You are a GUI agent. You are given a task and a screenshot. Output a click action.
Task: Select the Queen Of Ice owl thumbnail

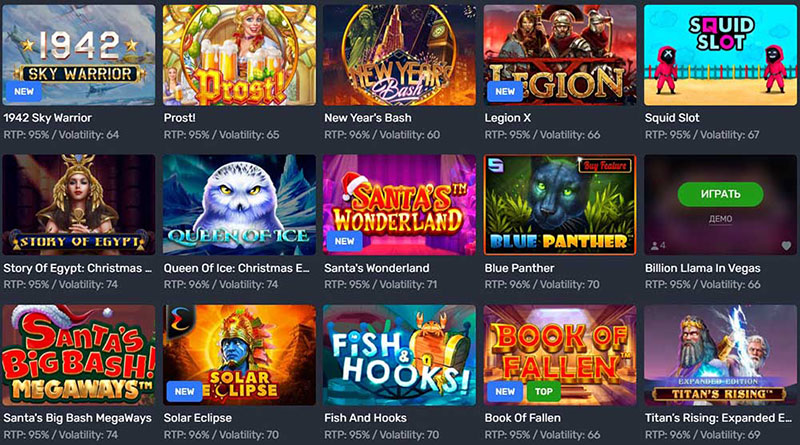[x=239, y=205]
